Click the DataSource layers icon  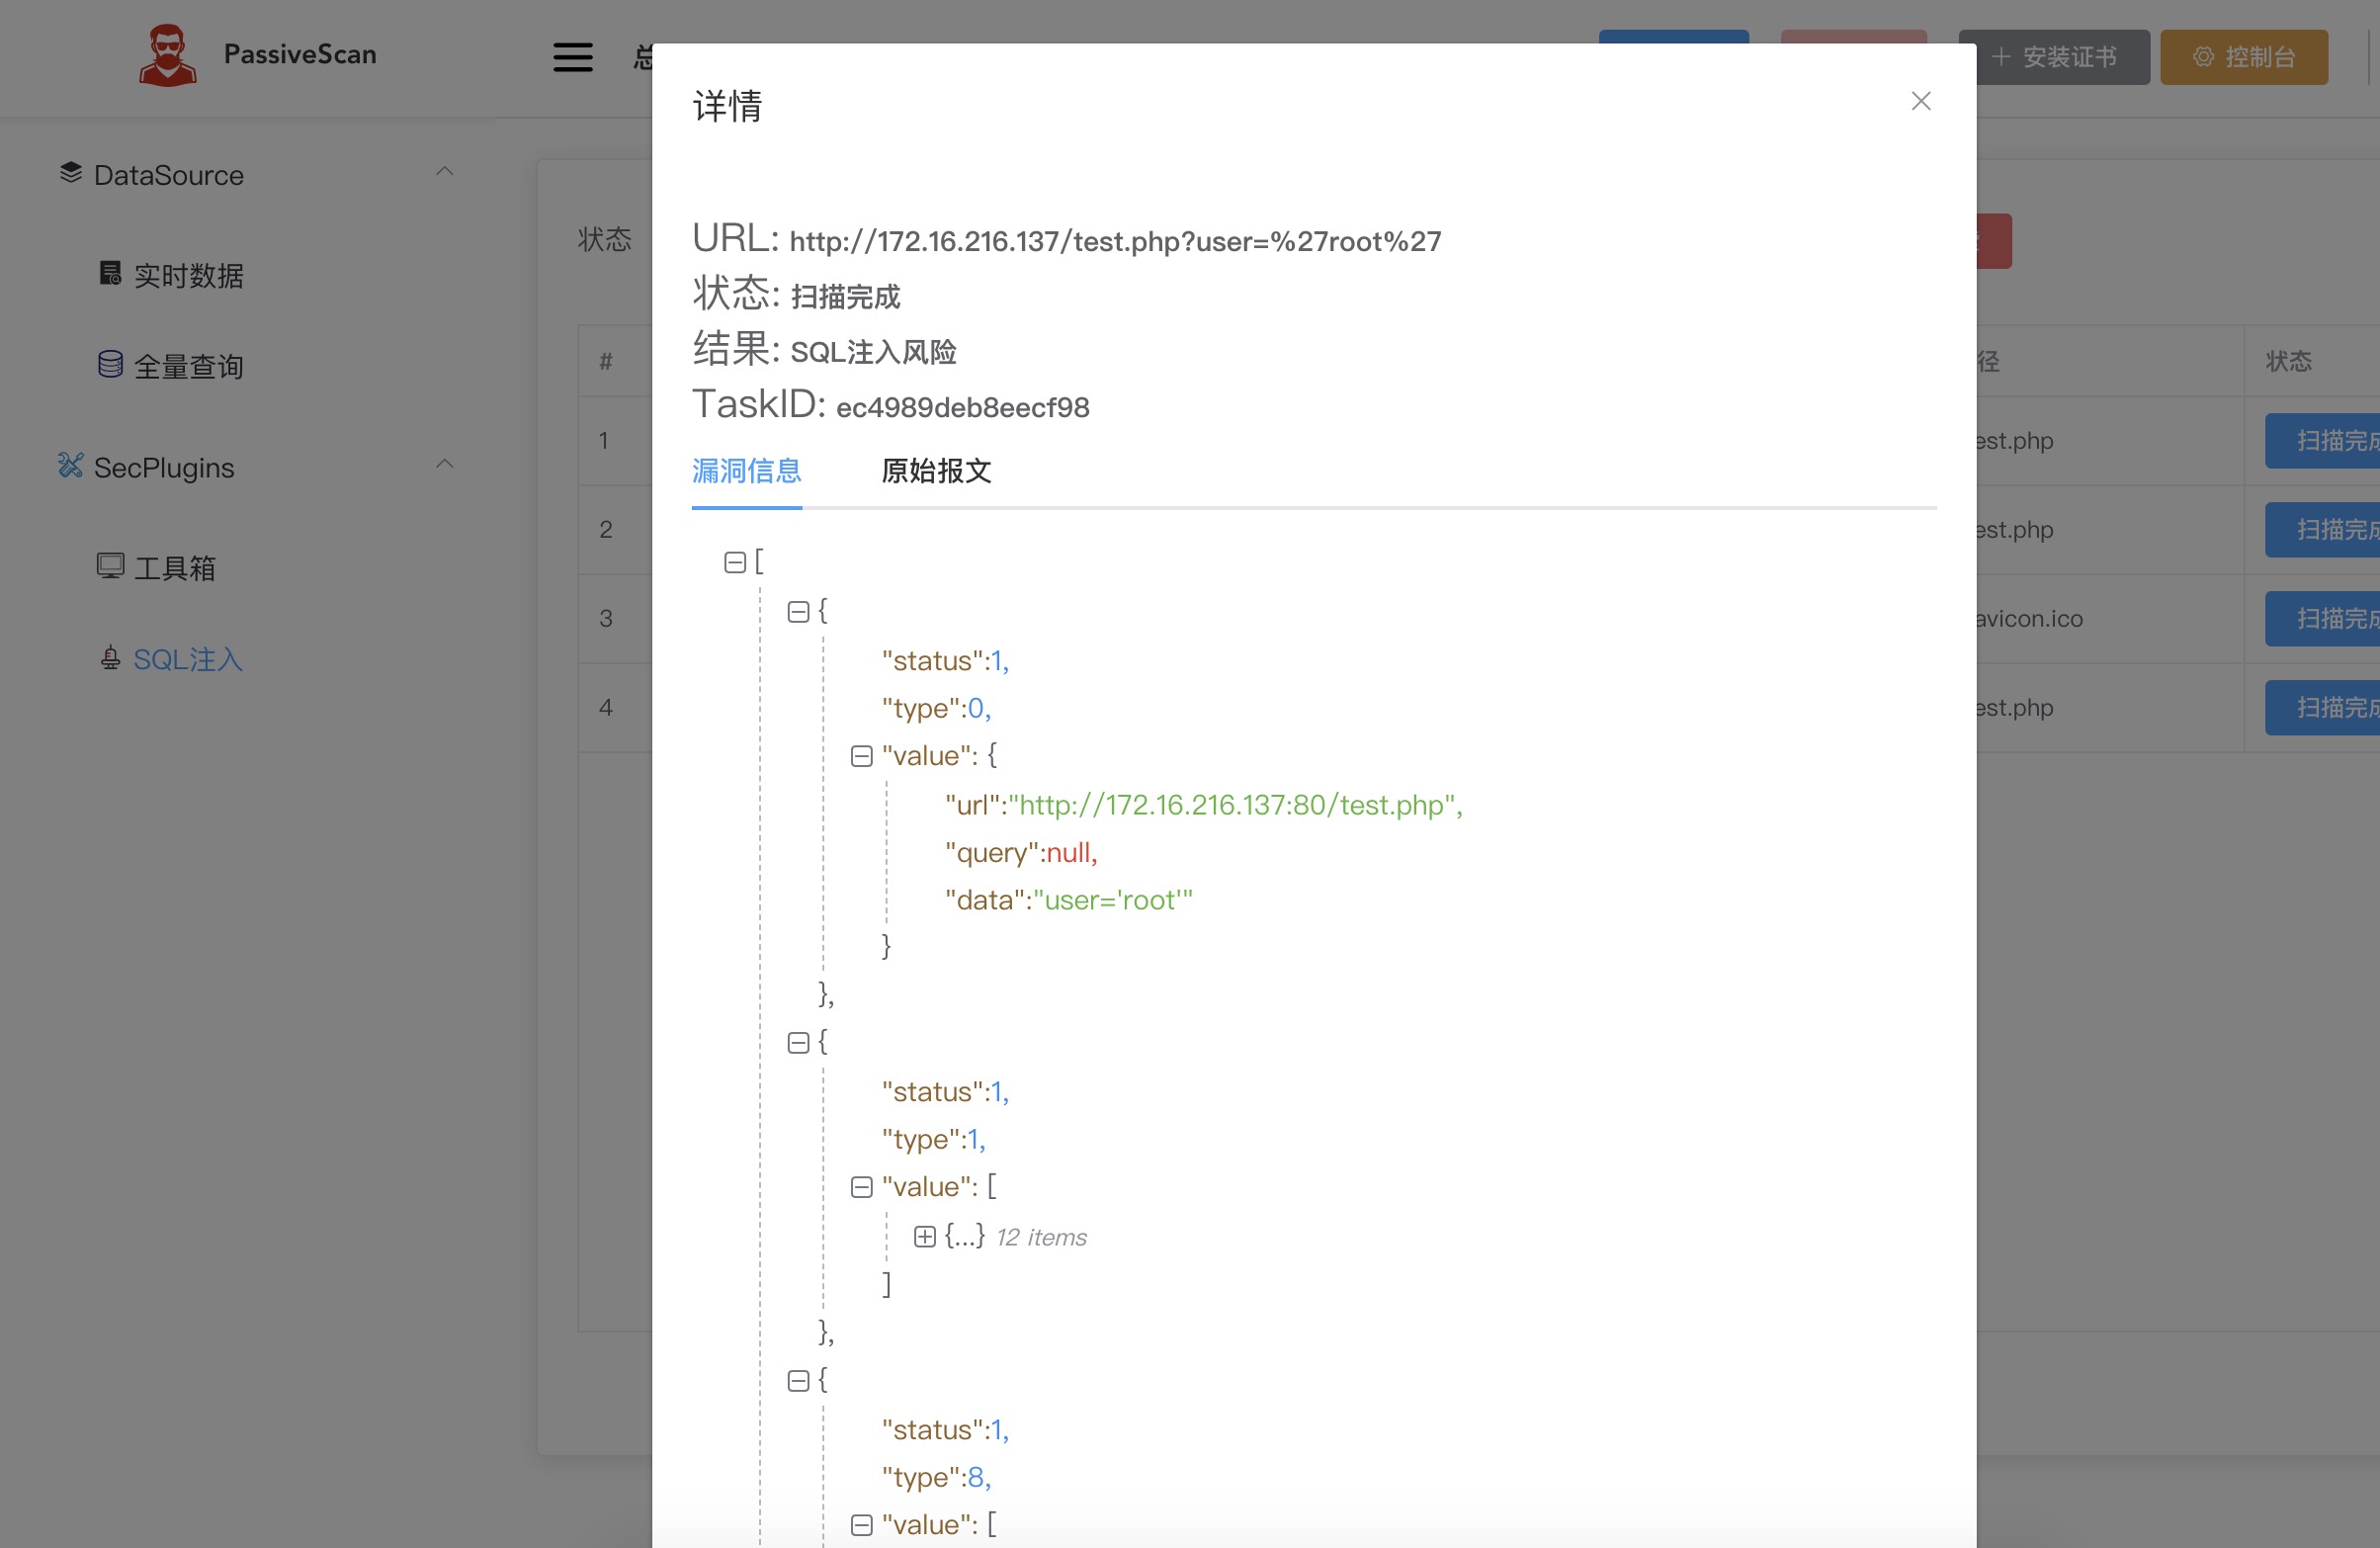click(x=71, y=173)
